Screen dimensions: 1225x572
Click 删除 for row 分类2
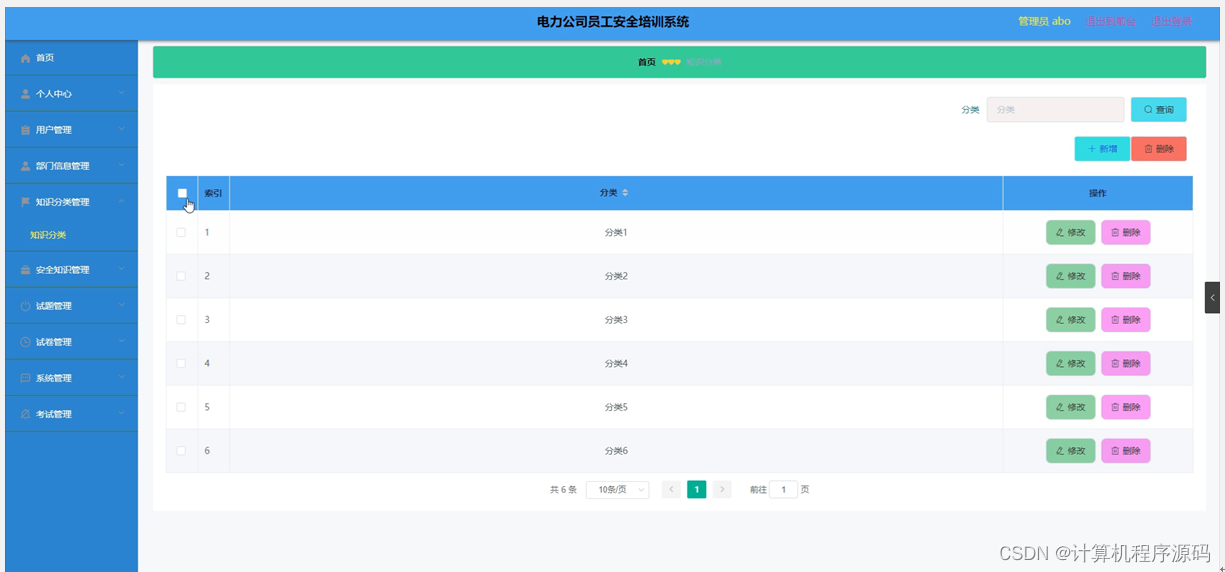tap(1126, 276)
